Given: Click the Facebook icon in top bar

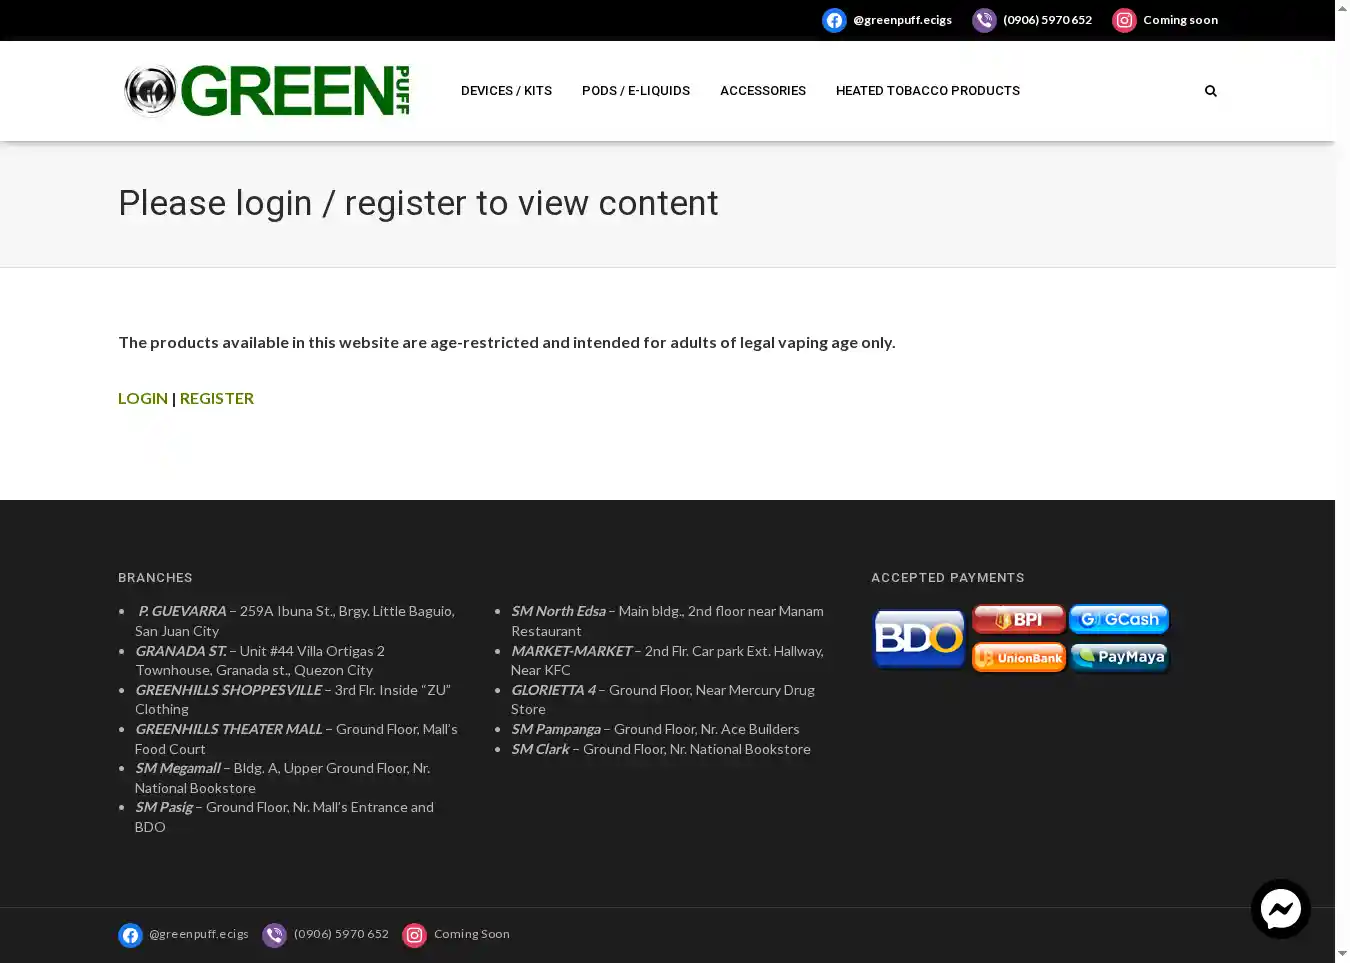Looking at the screenshot, I should coord(834,21).
